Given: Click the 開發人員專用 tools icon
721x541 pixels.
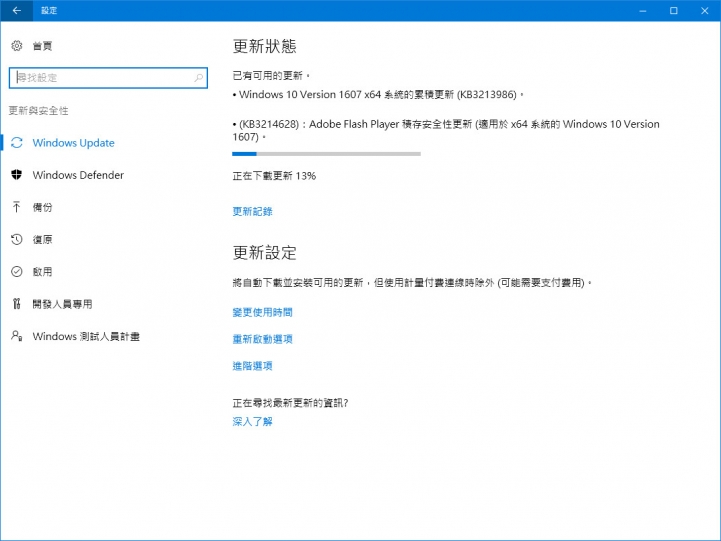Looking at the screenshot, I should (17, 304).
